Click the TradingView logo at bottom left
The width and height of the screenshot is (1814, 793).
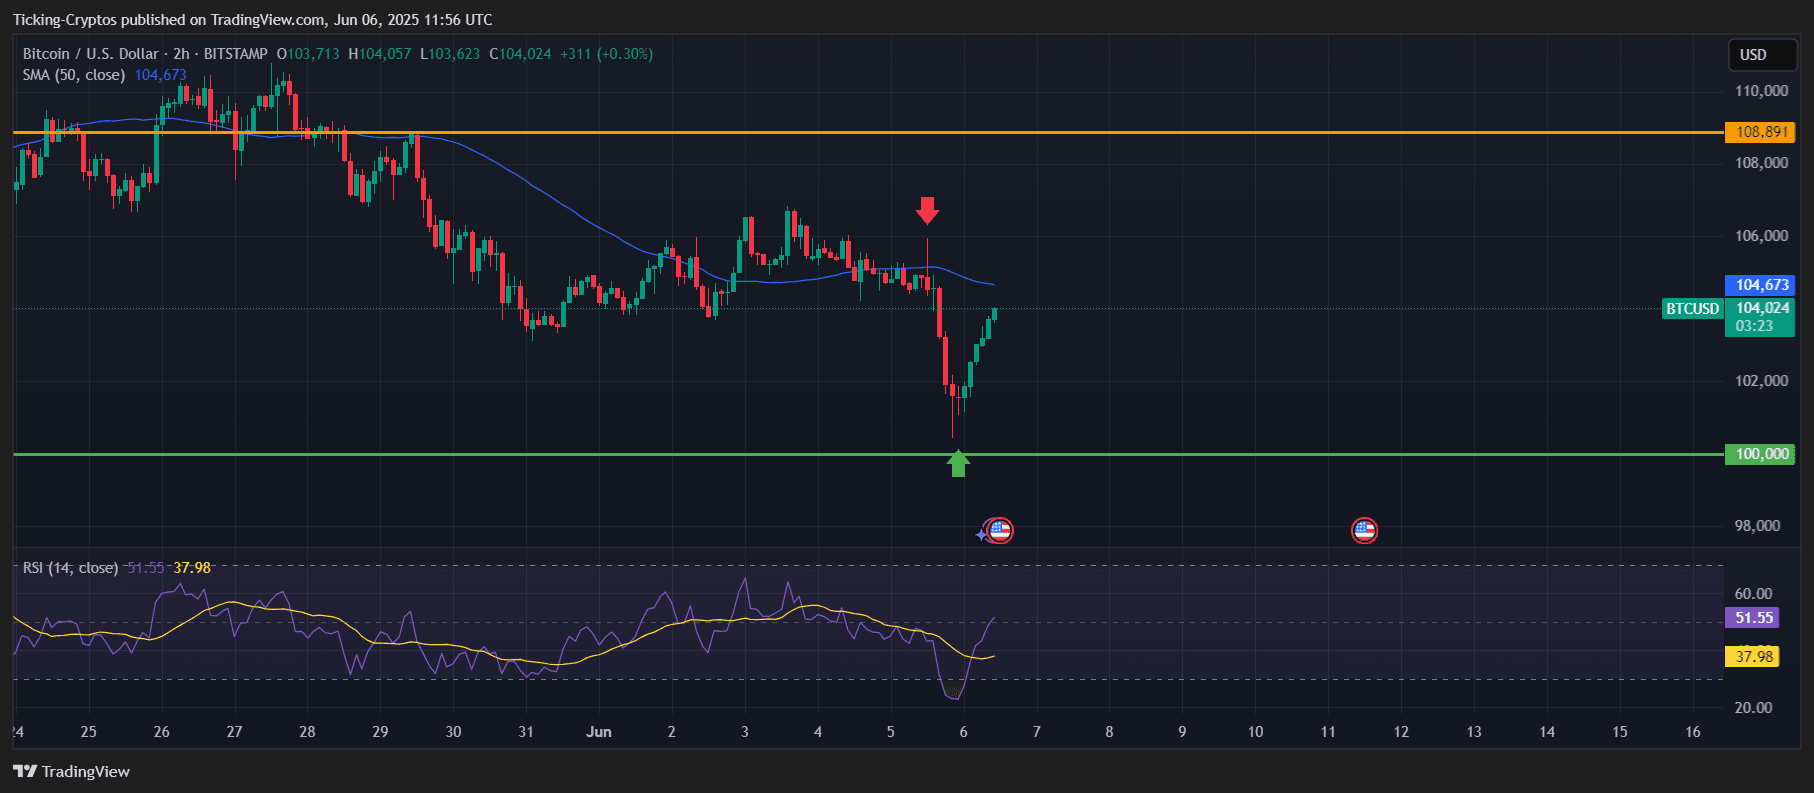[x=72, y=771]
